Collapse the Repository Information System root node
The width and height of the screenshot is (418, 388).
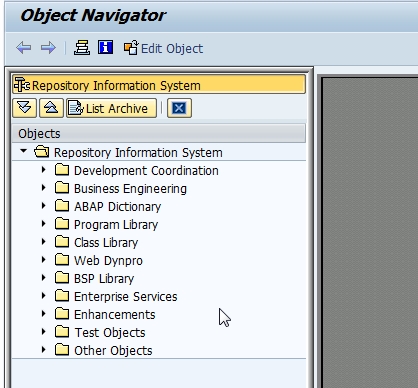[x=23, y=151]
